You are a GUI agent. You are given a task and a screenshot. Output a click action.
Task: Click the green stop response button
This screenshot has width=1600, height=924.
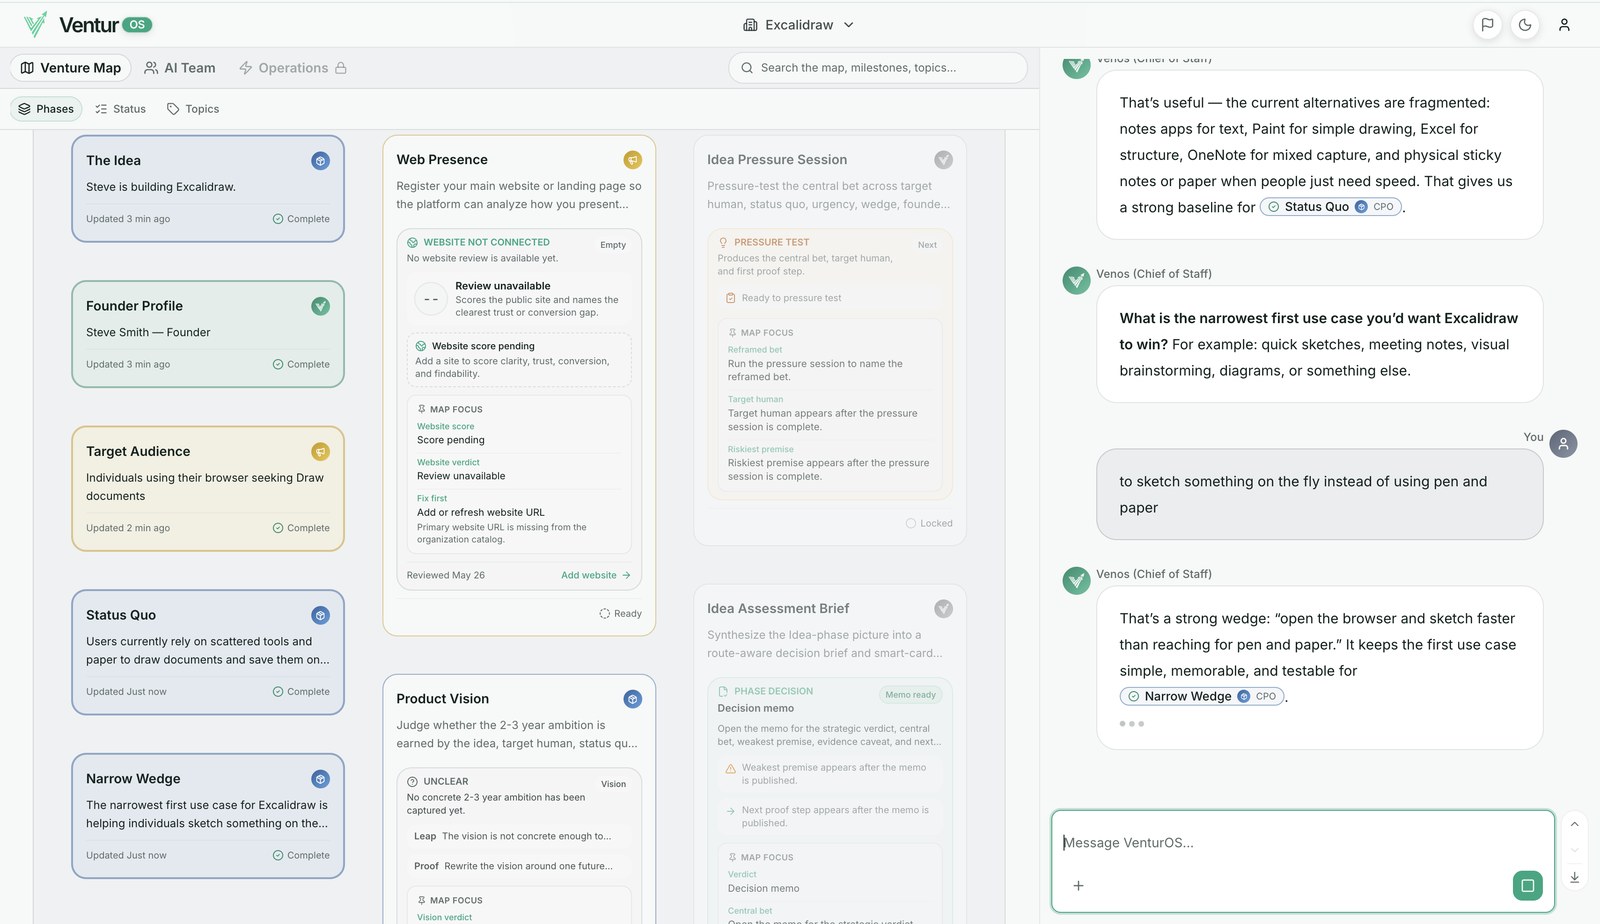click(x=1527, y=885)
